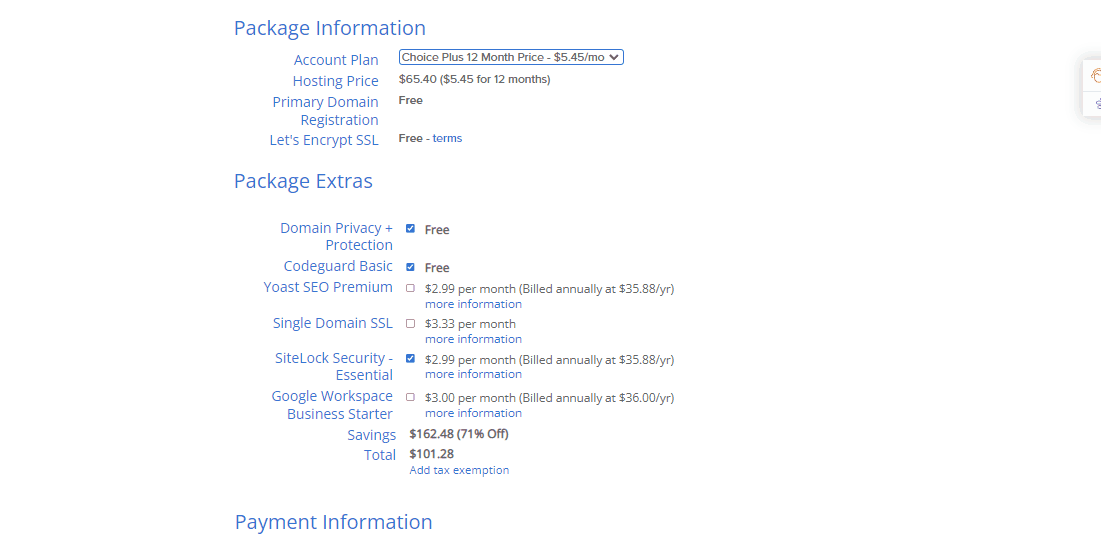Image resolution: width=1101 pixels, height=543 pixels.
Task: Click the Yoast SEO Premium label
Action: 328,287
